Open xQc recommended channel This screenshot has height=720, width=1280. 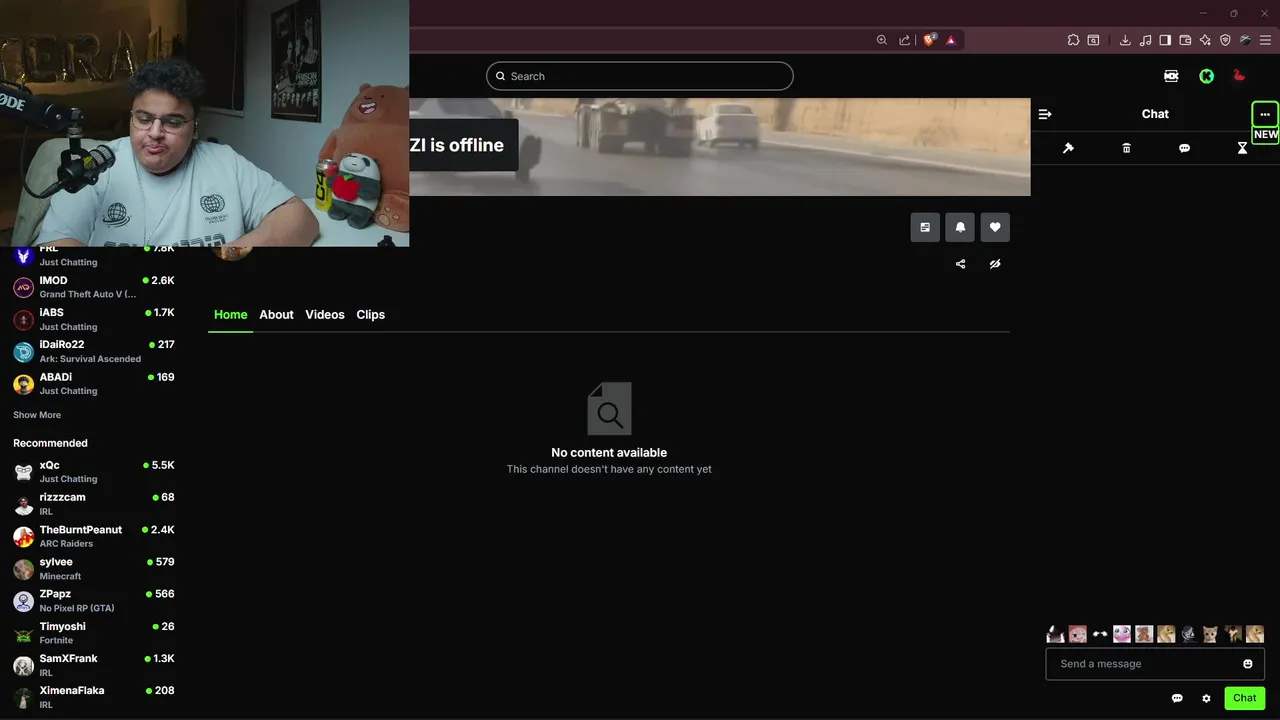[x=94, y=471]
